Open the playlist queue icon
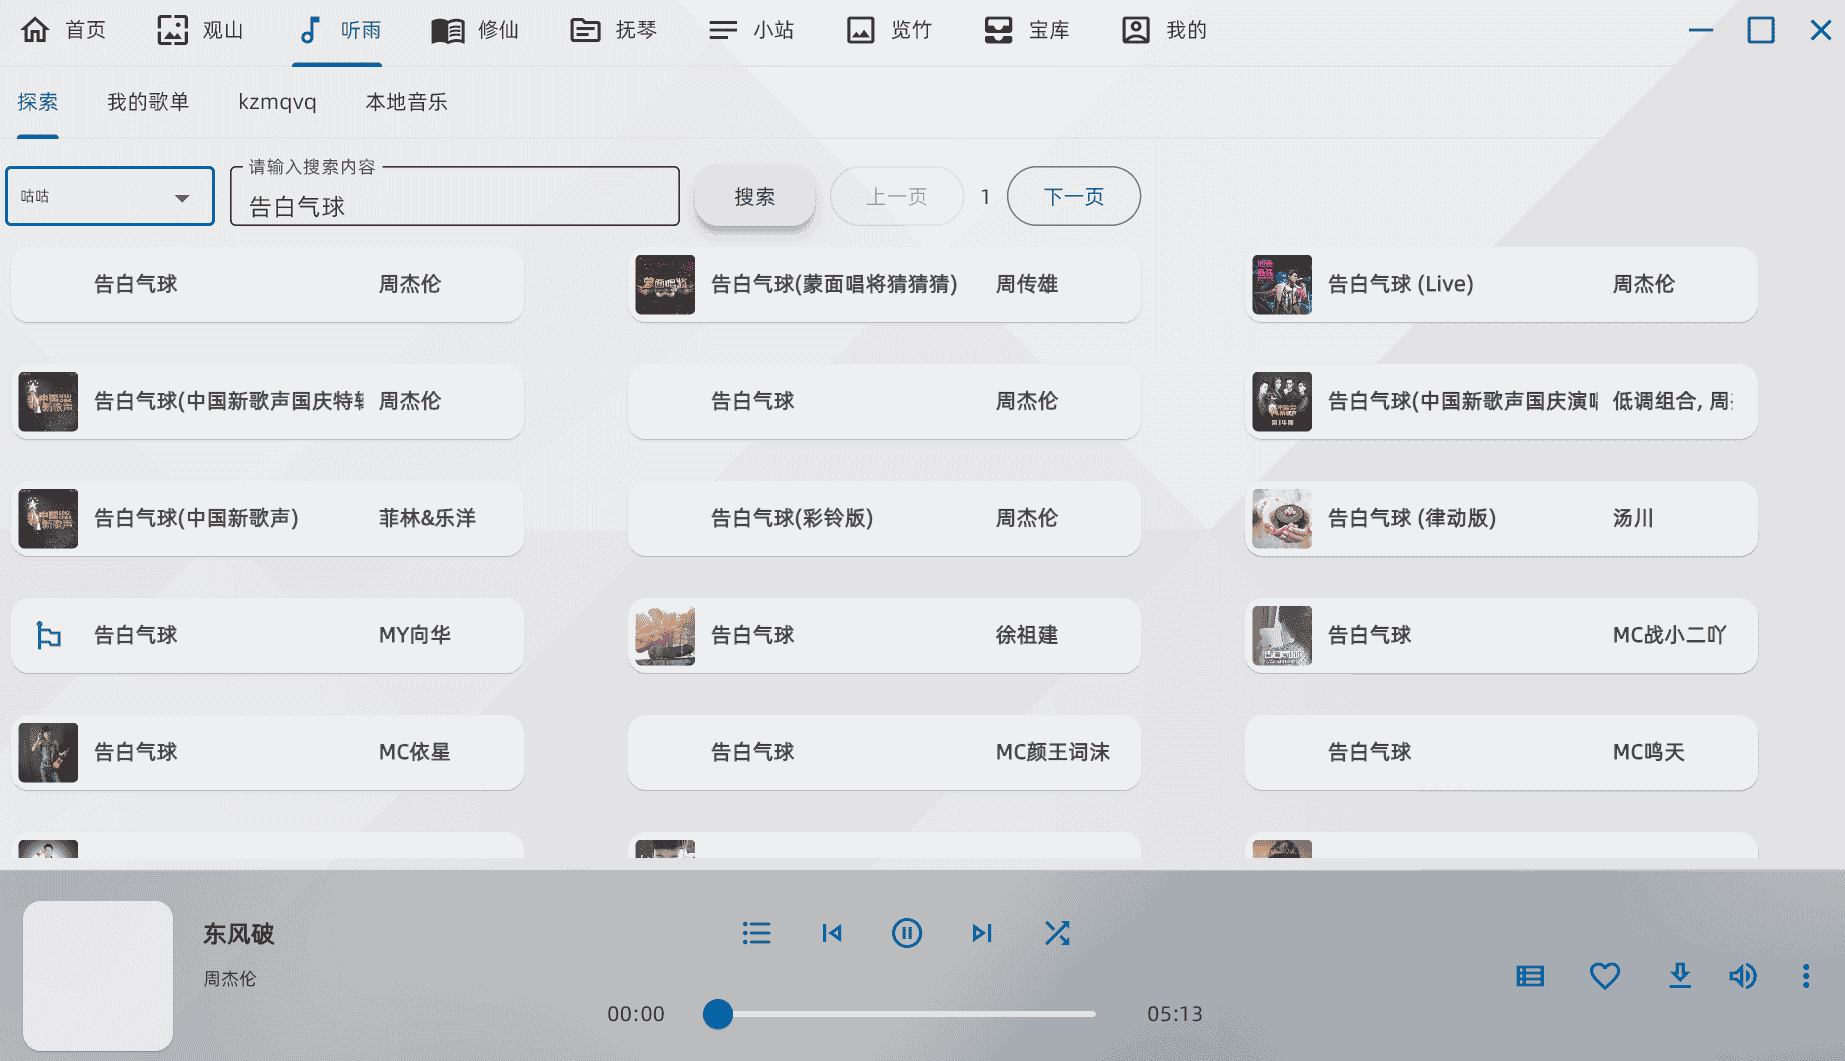Viewport: 1845px width, 1061px height. click(756, 933)
